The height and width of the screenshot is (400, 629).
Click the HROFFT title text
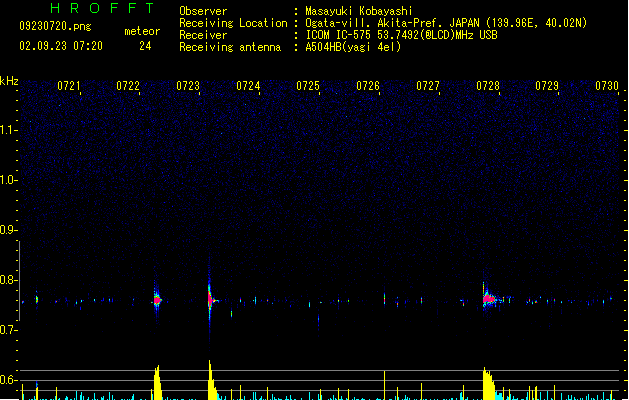coord(103,8)
